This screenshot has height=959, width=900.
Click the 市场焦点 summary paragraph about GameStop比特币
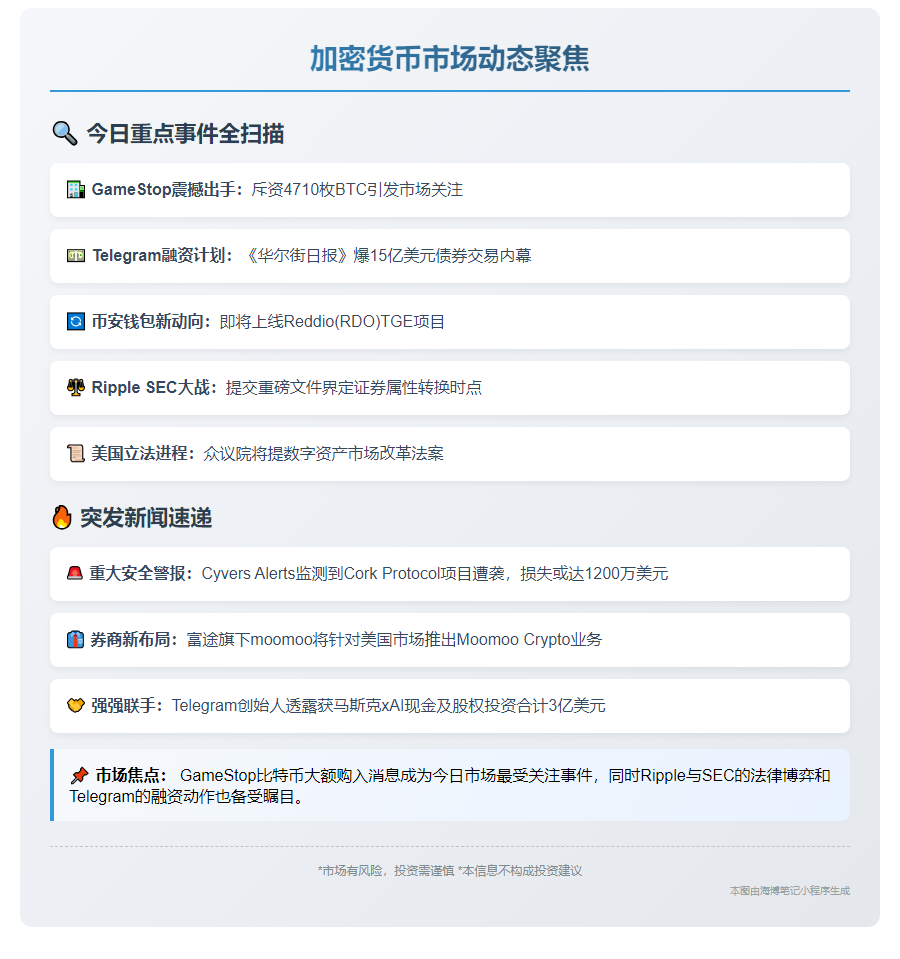[x=450, y=786]
